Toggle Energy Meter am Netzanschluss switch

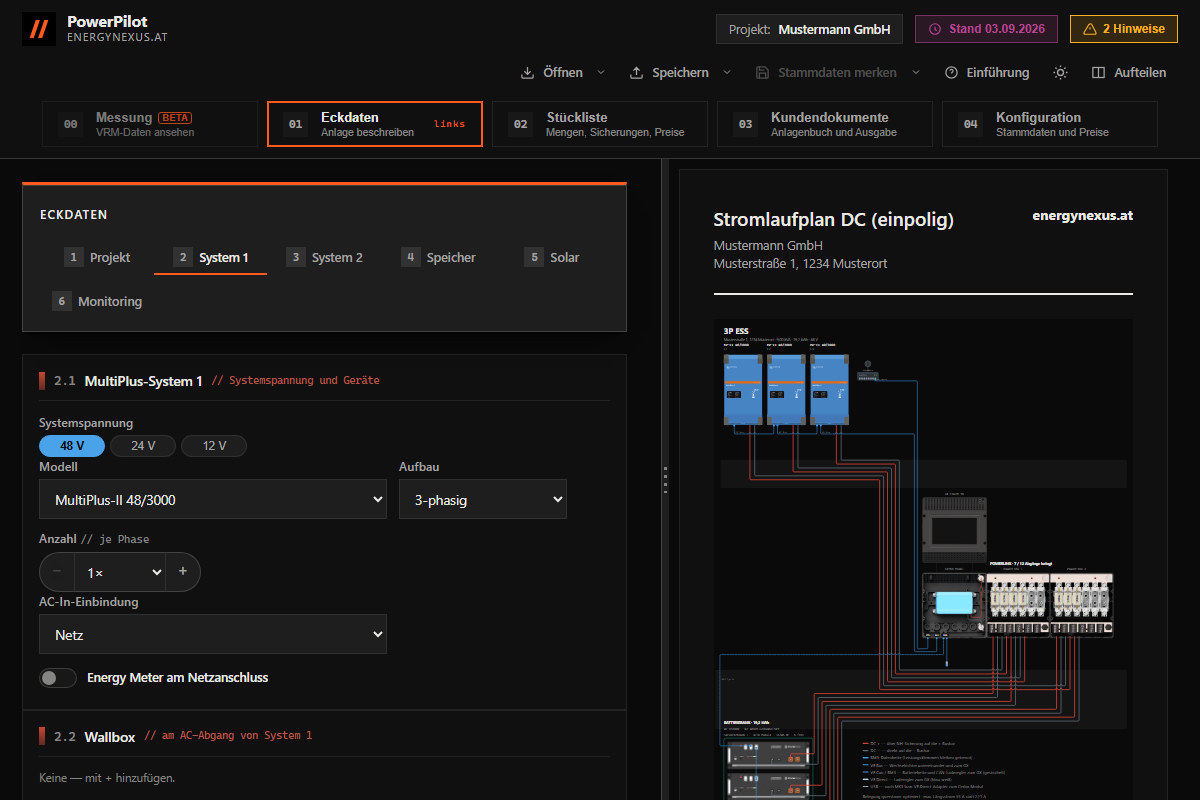click(x=58, y=678)
